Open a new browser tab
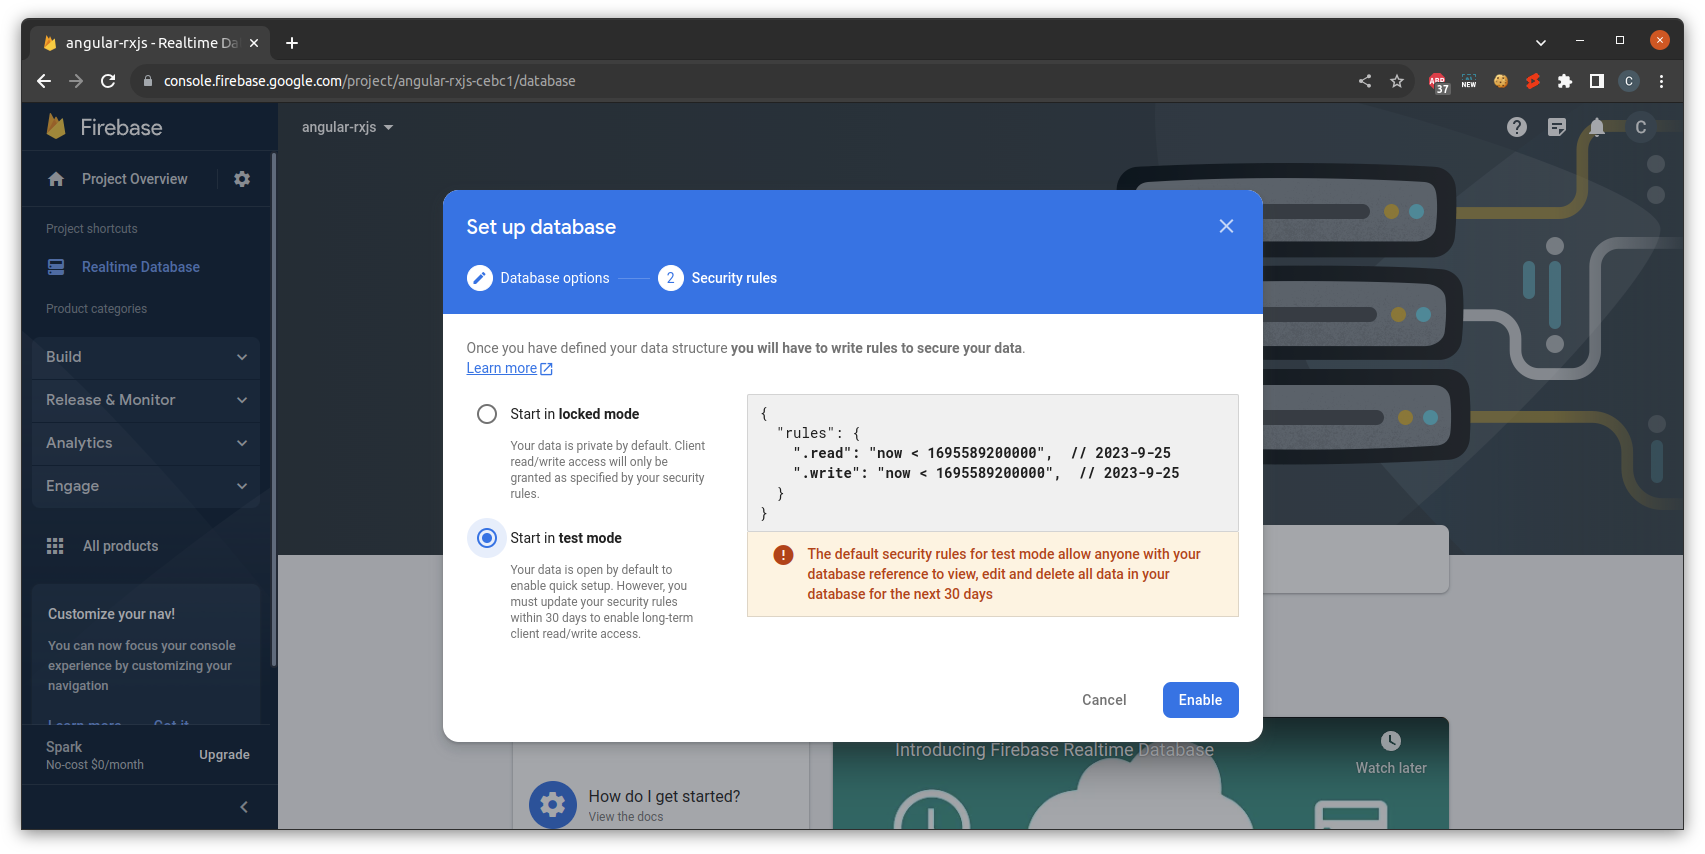Screen dimensions: 1705x854 click(x=292, y=43)
